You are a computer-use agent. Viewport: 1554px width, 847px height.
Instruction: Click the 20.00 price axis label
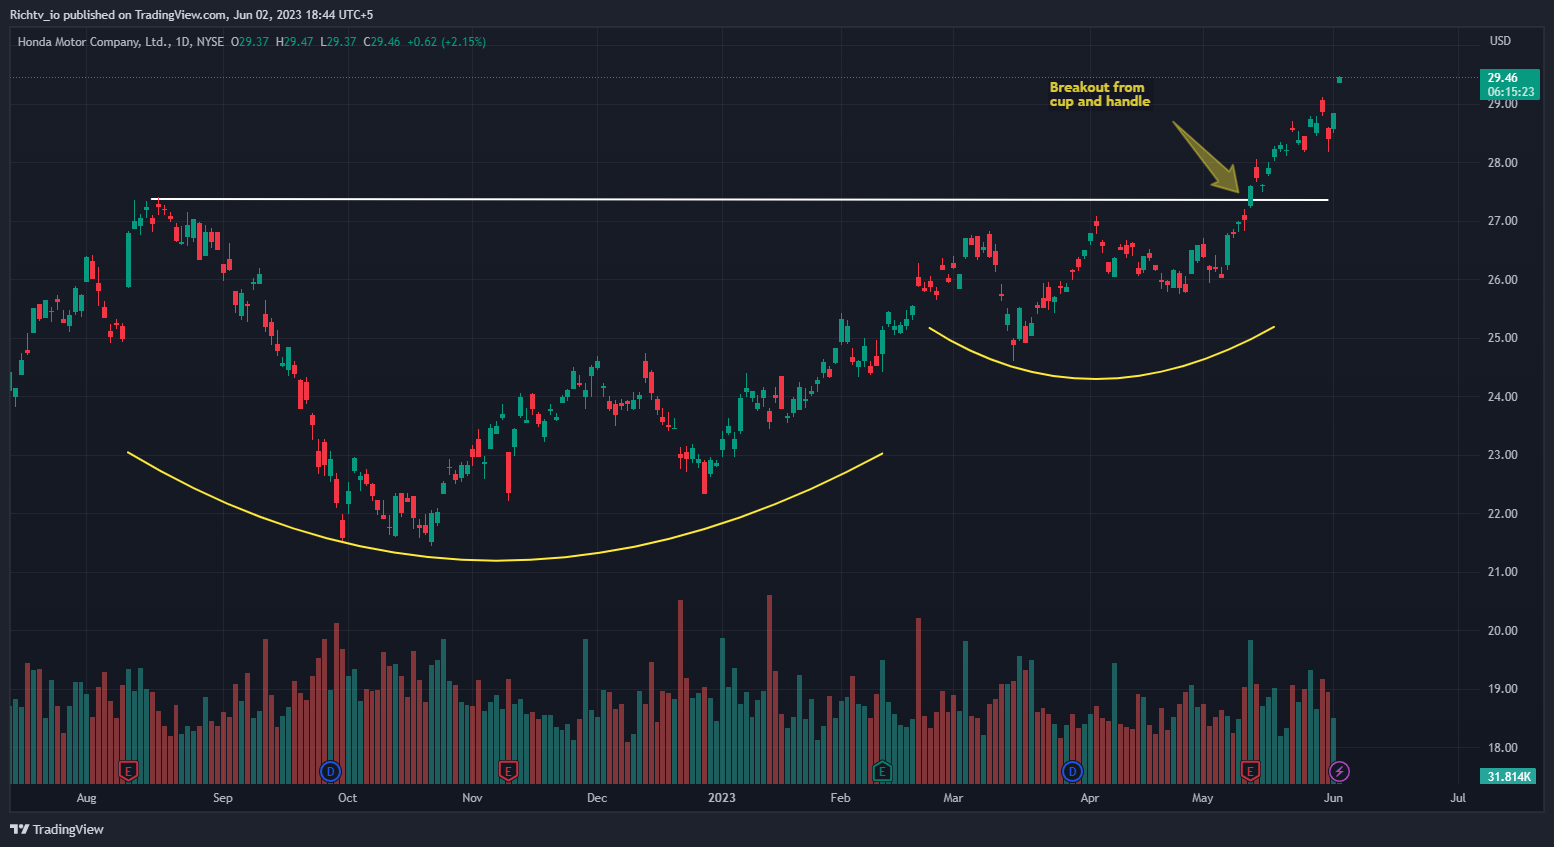(1502, 631)
